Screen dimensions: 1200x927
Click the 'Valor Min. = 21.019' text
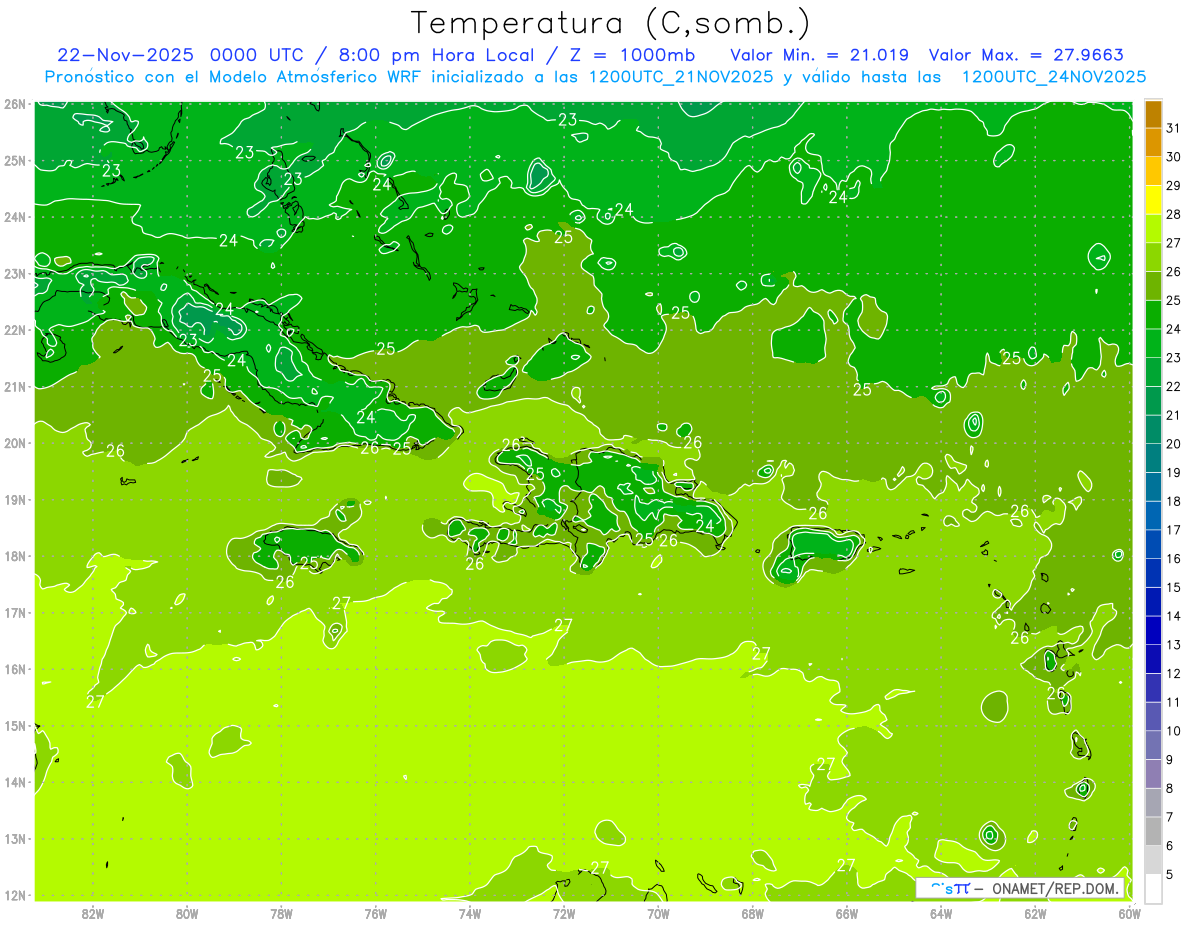(x=820, y=55)
